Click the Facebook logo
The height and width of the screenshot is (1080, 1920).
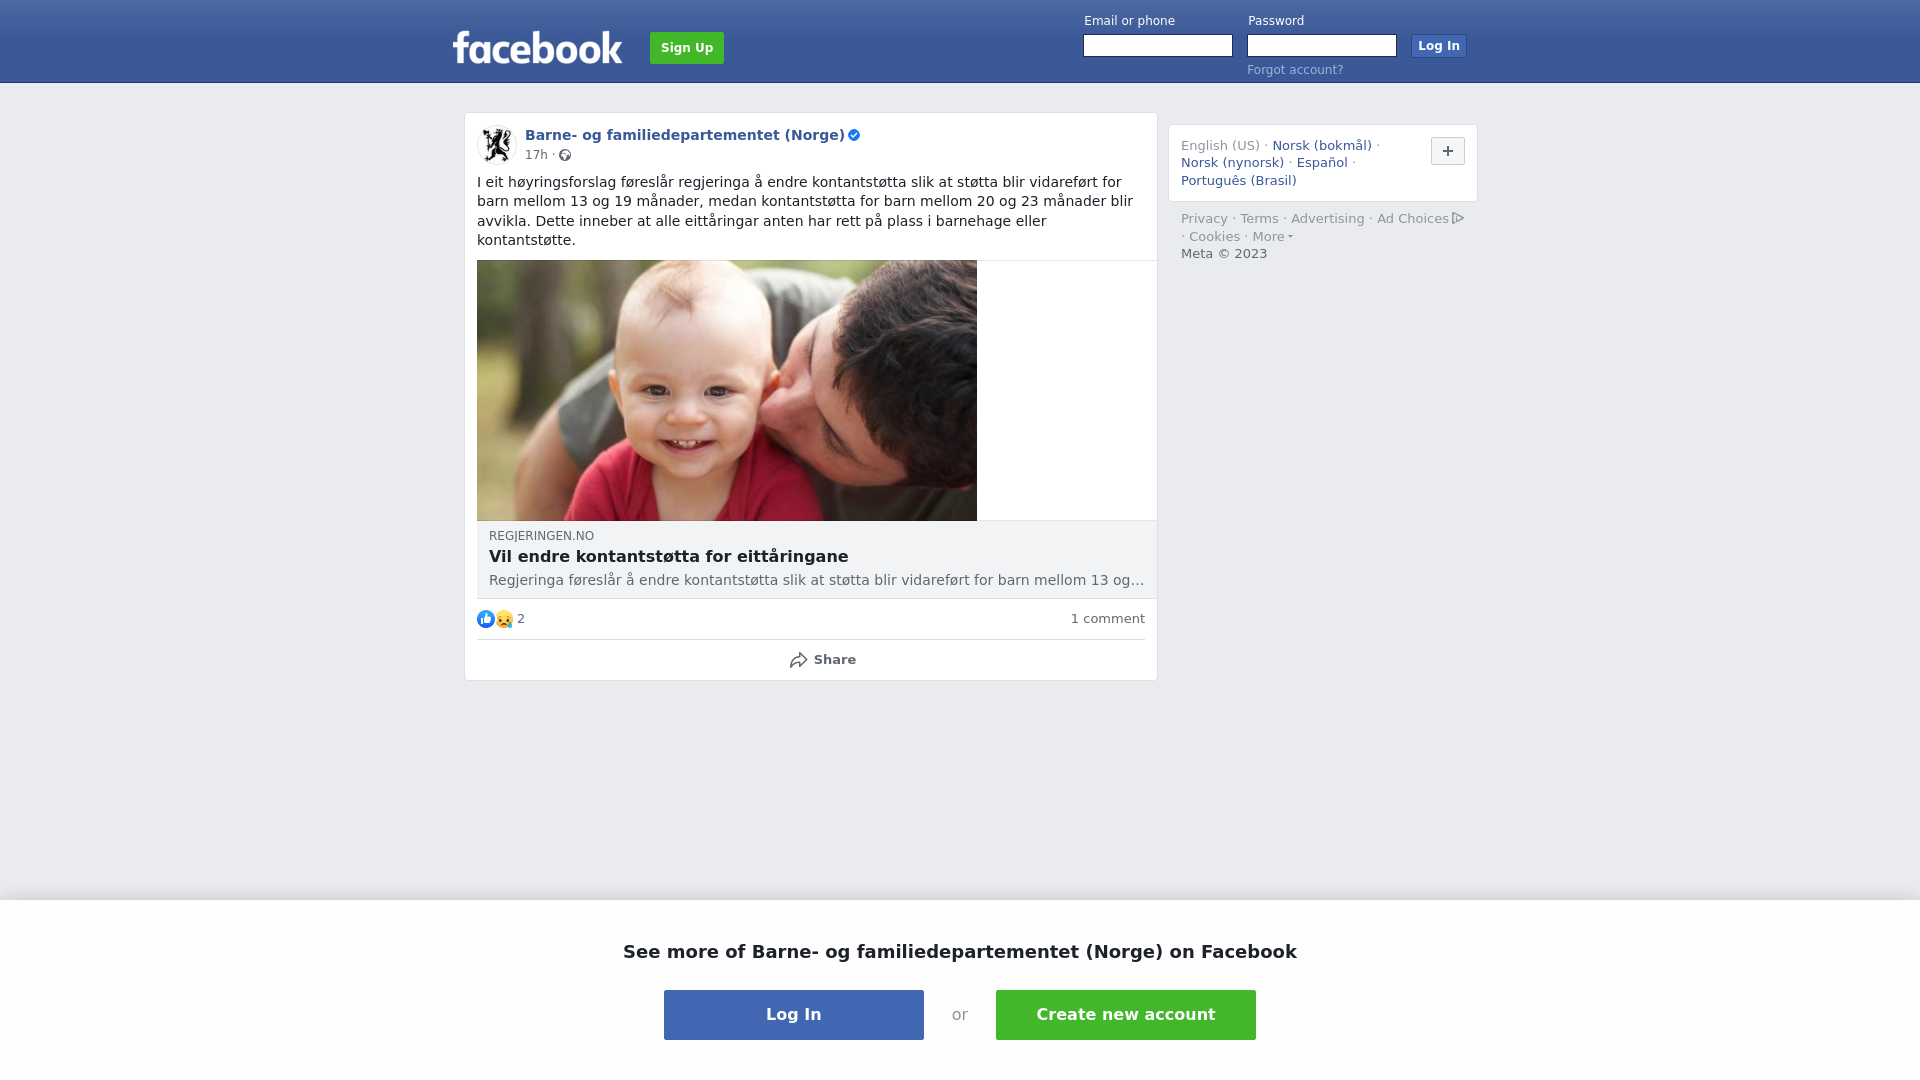click(537, 47)
